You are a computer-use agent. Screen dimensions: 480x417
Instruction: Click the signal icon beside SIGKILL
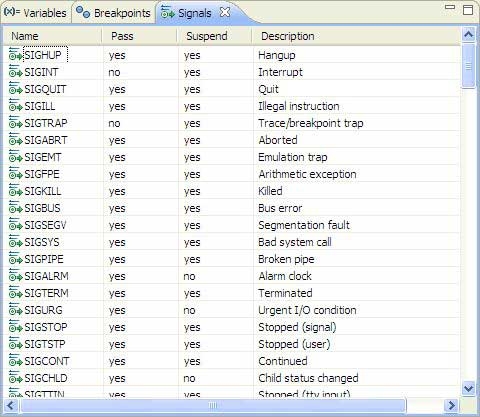(x=15, y=191)
